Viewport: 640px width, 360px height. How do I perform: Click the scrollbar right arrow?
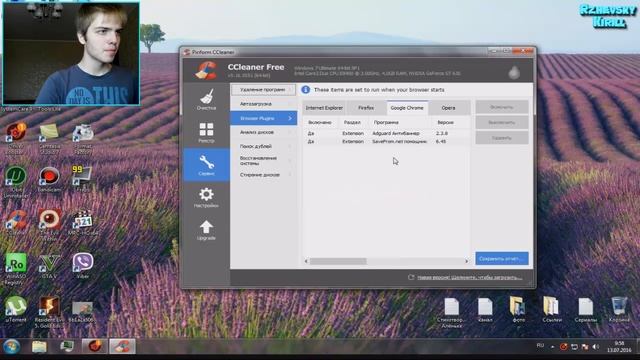[467, 261]
